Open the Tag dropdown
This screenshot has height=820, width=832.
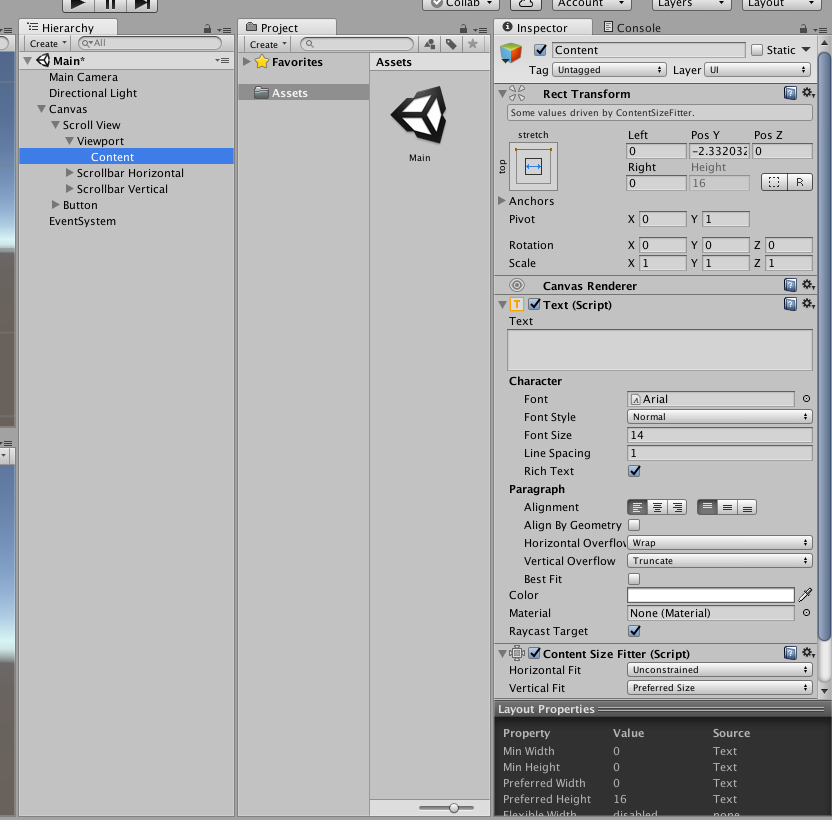pyautogui.click(x=609, y=70)
